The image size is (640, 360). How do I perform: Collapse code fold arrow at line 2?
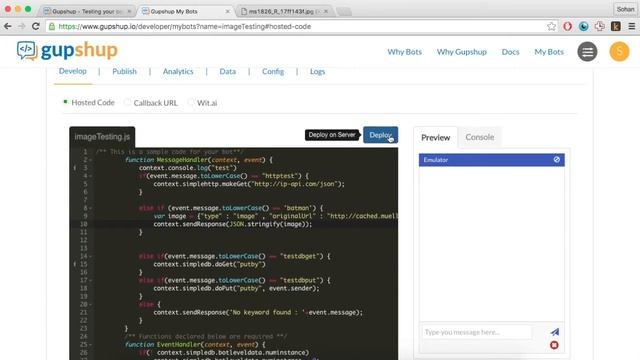(91, 160)
